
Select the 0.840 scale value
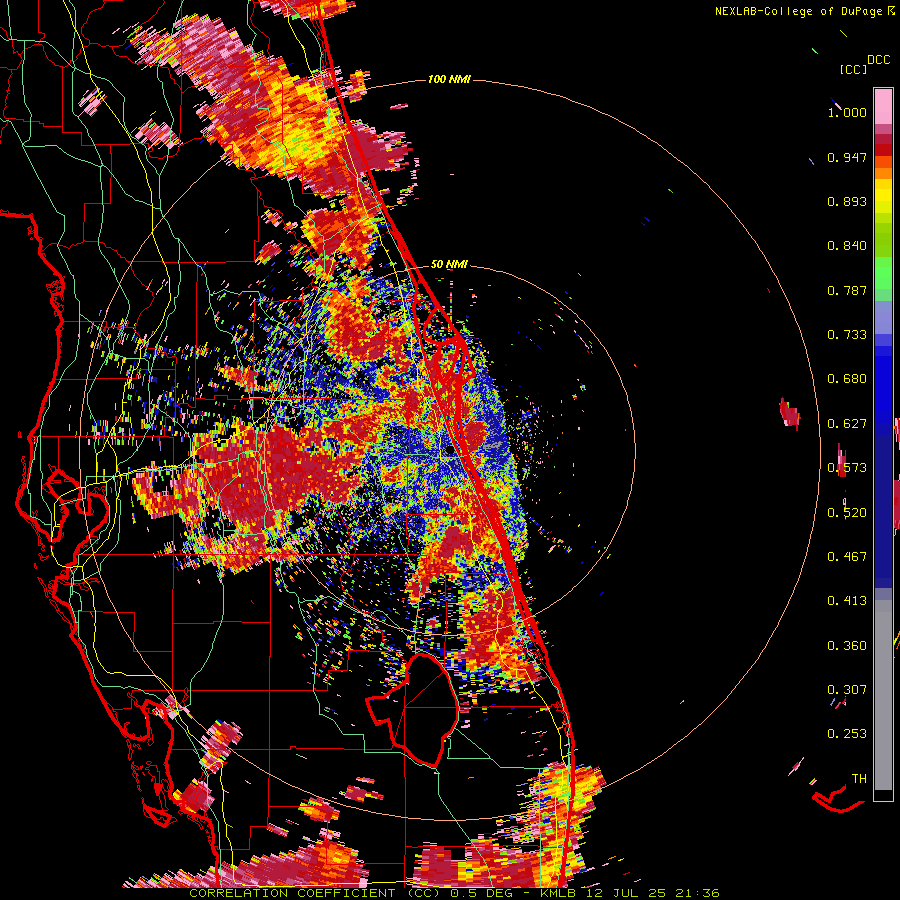click(847, 246)
